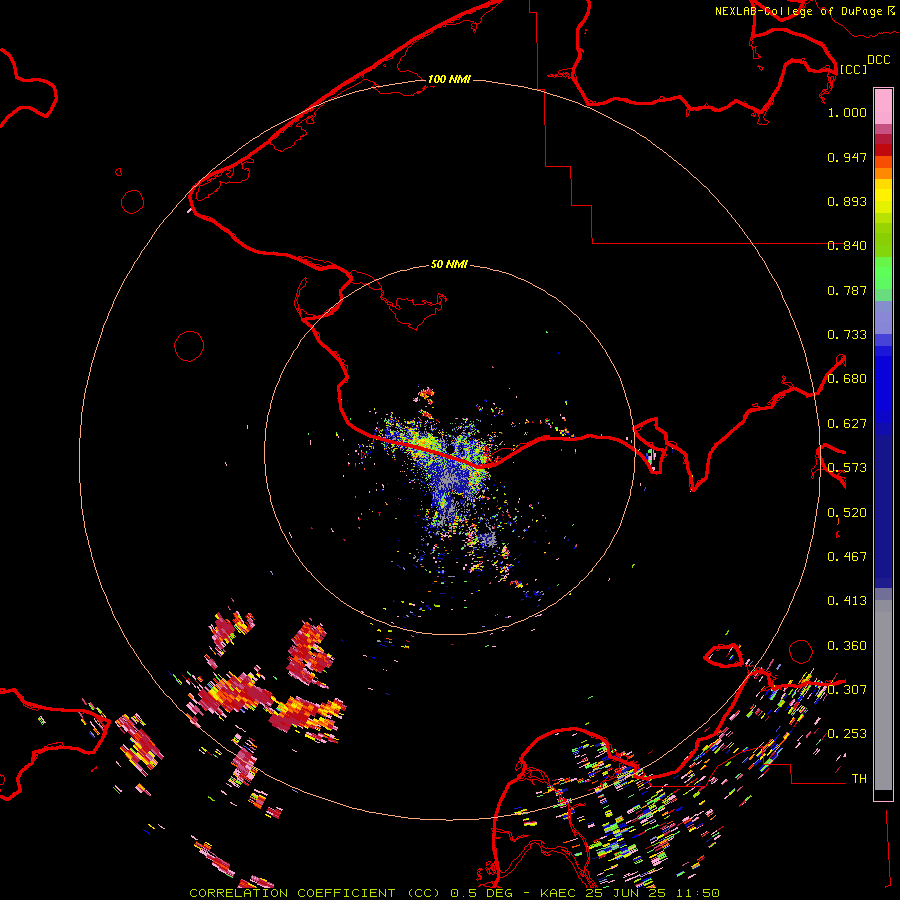This screenshot has width=900, height=900.
Task: Click the 100 NMI range ring label
Action: coord(449,79)
